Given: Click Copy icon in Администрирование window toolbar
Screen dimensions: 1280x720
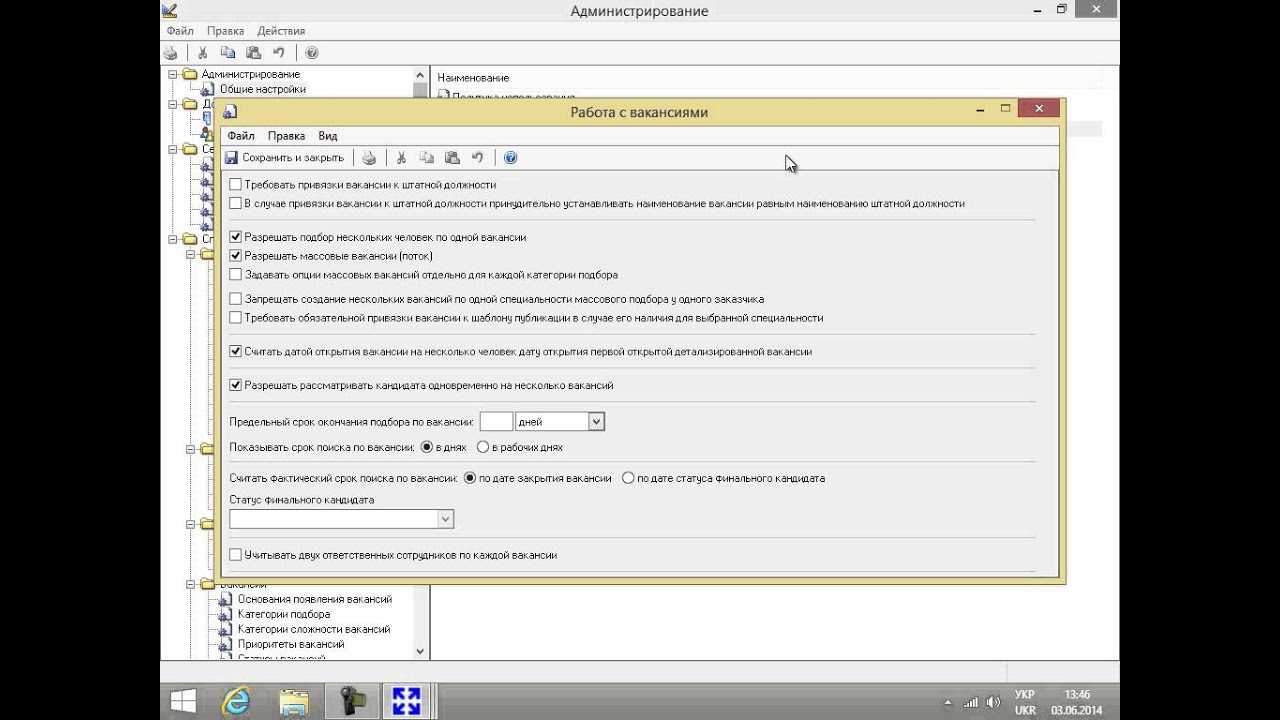Looking at the screenshot, I should pos(228,53).
